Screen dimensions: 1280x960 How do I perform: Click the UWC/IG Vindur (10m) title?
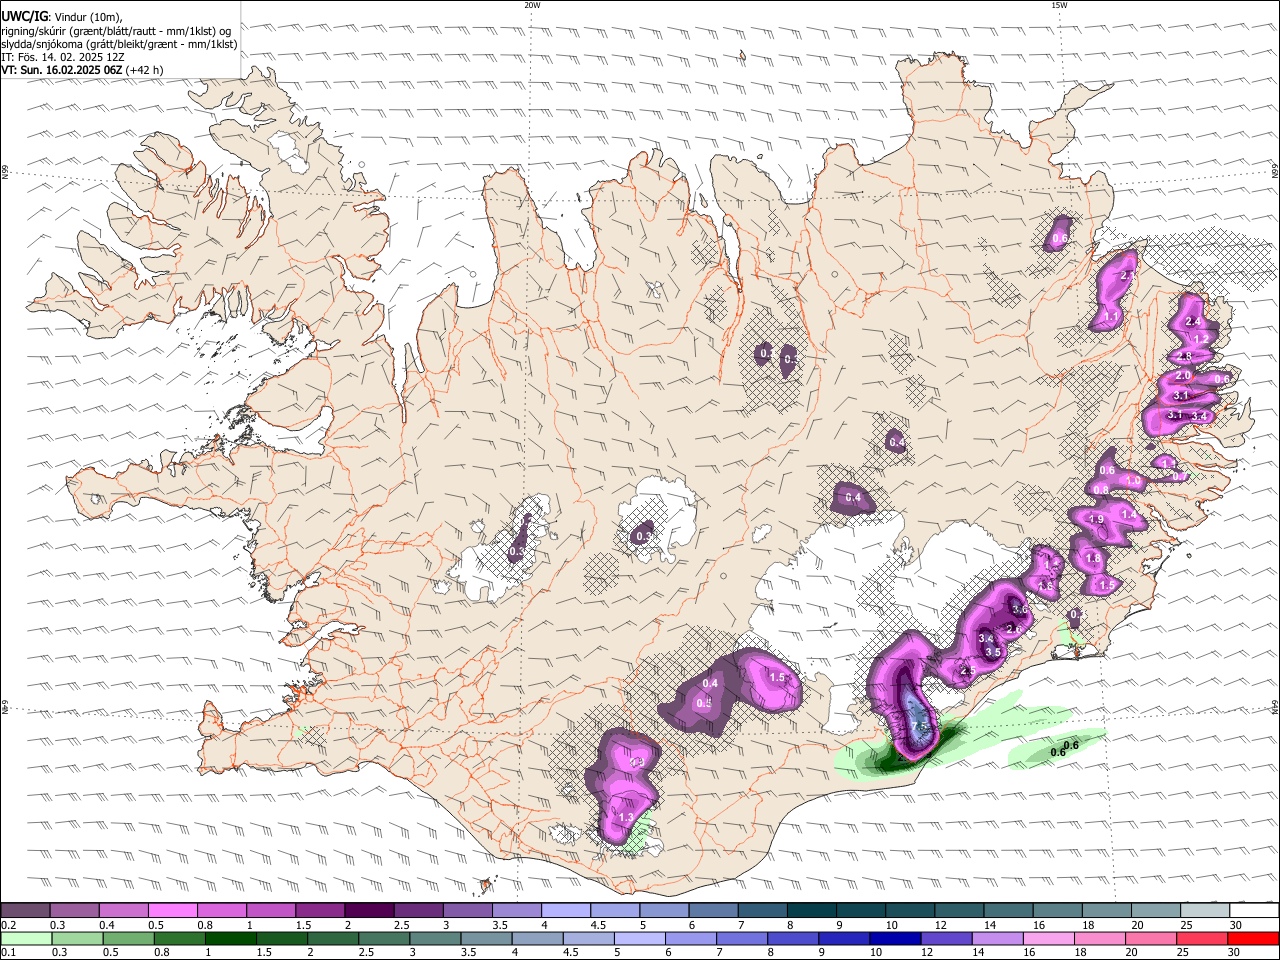point(61,17)
